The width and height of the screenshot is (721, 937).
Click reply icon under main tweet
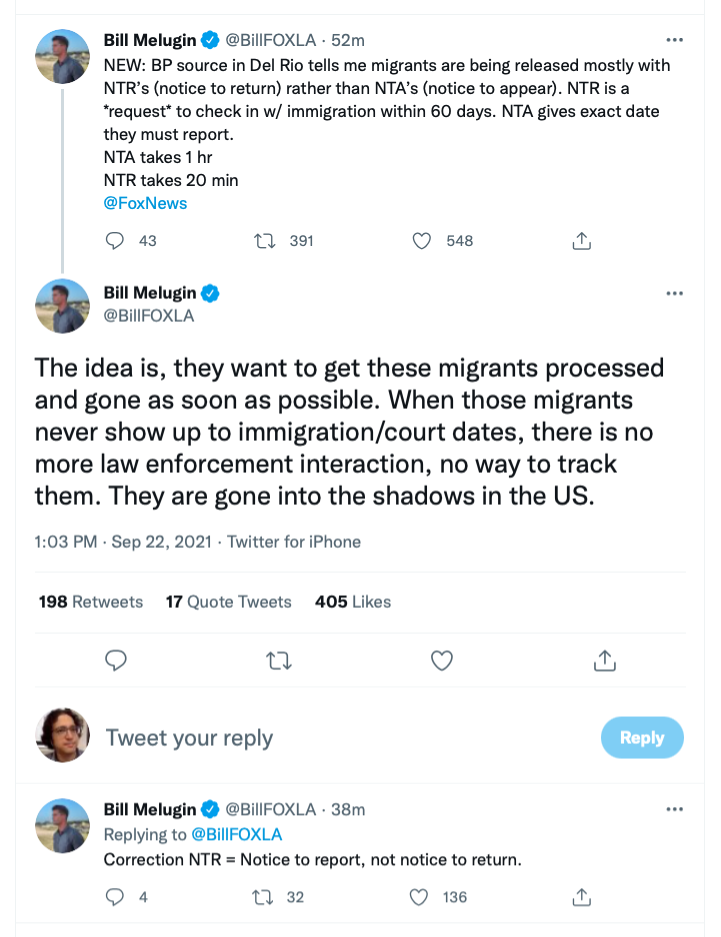[x=116, y=660]
